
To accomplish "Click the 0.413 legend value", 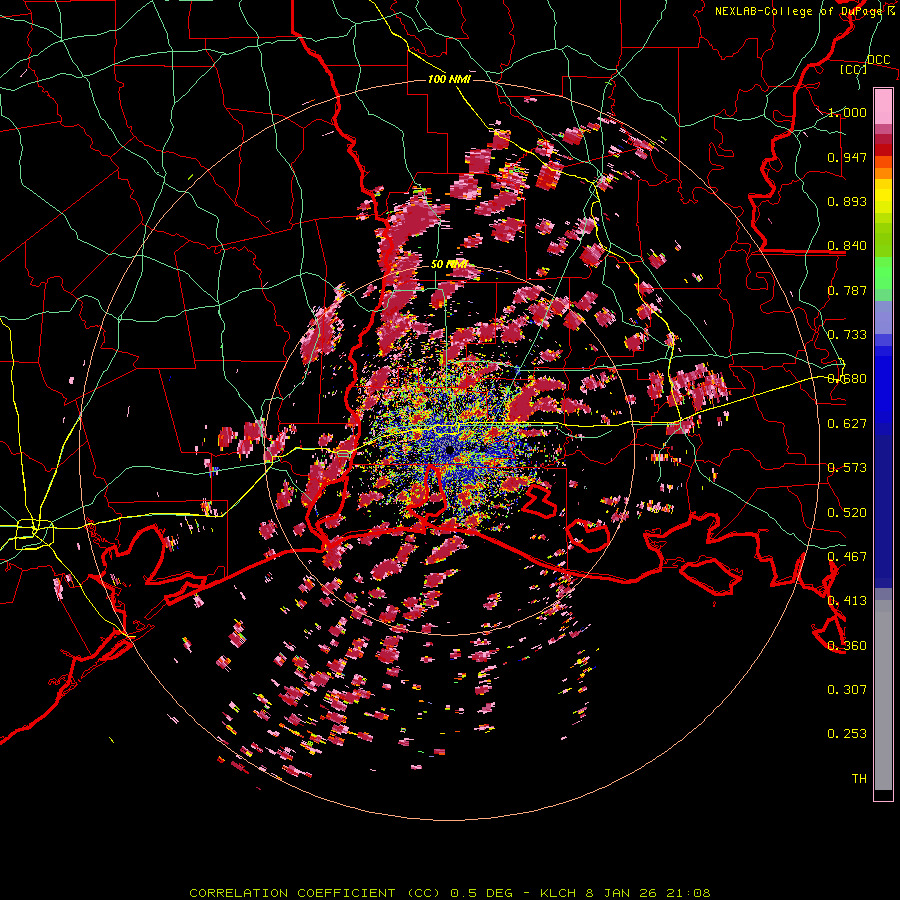I will pyautogui.click(x=847, y=601).
